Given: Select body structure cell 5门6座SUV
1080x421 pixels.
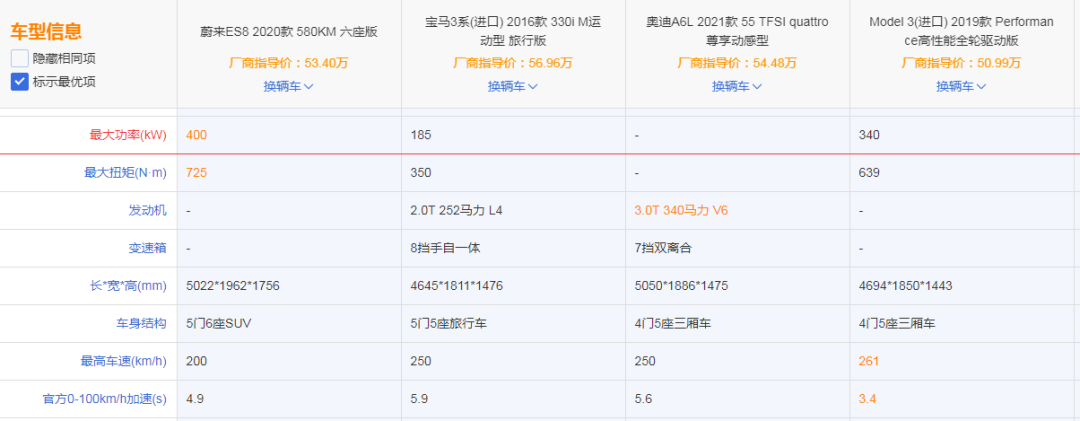Looking at the screenshot, I should [x=218, y=323].
